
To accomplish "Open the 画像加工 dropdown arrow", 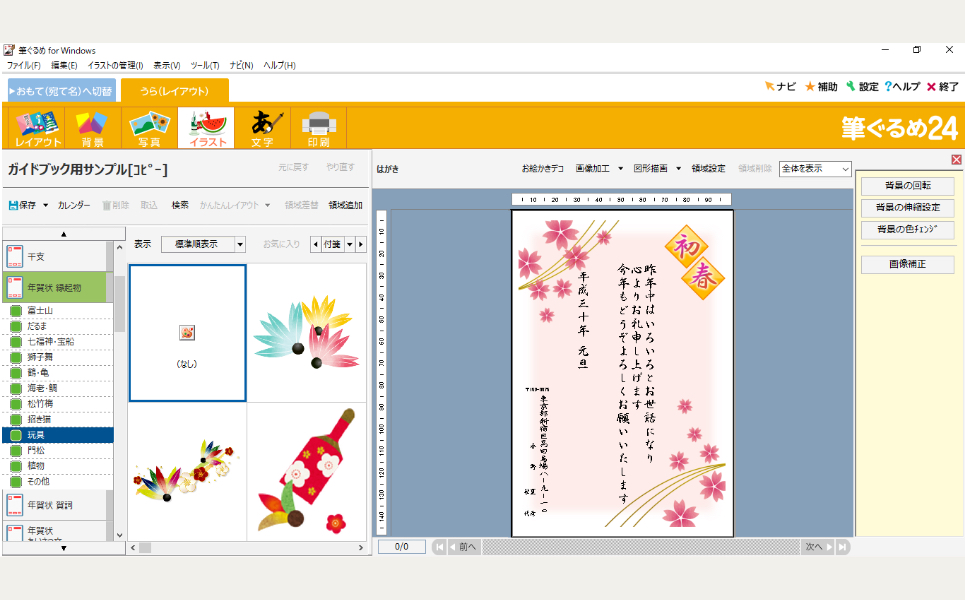I will (x=620, y=169).
